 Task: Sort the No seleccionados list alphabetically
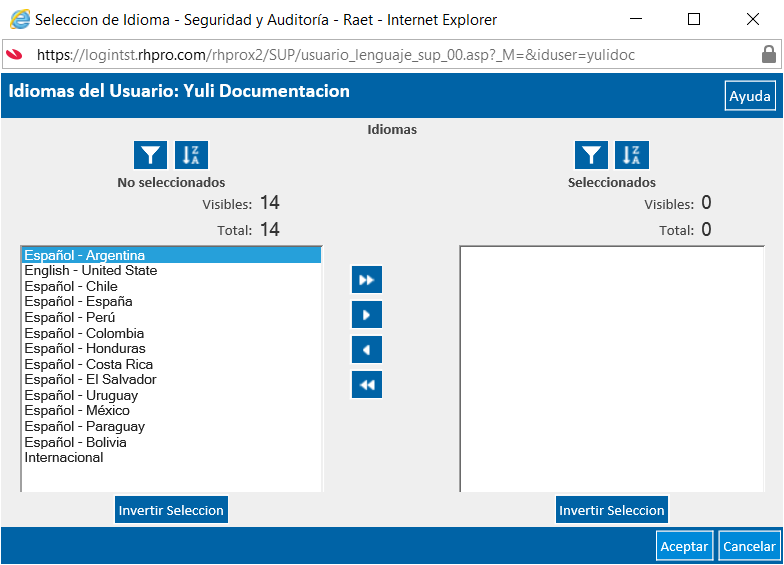191,155
